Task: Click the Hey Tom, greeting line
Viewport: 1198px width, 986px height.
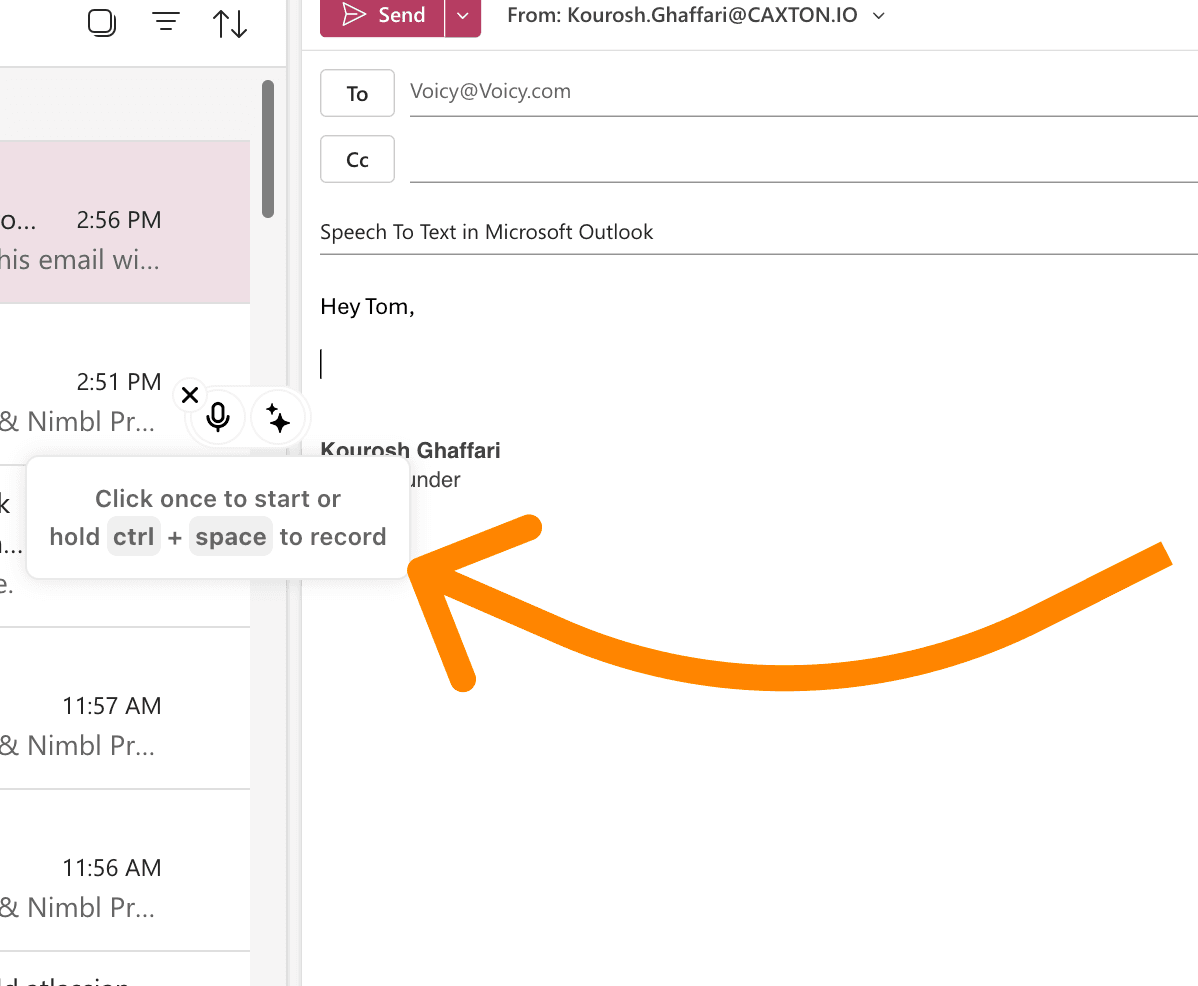Action: pos(367,307)
